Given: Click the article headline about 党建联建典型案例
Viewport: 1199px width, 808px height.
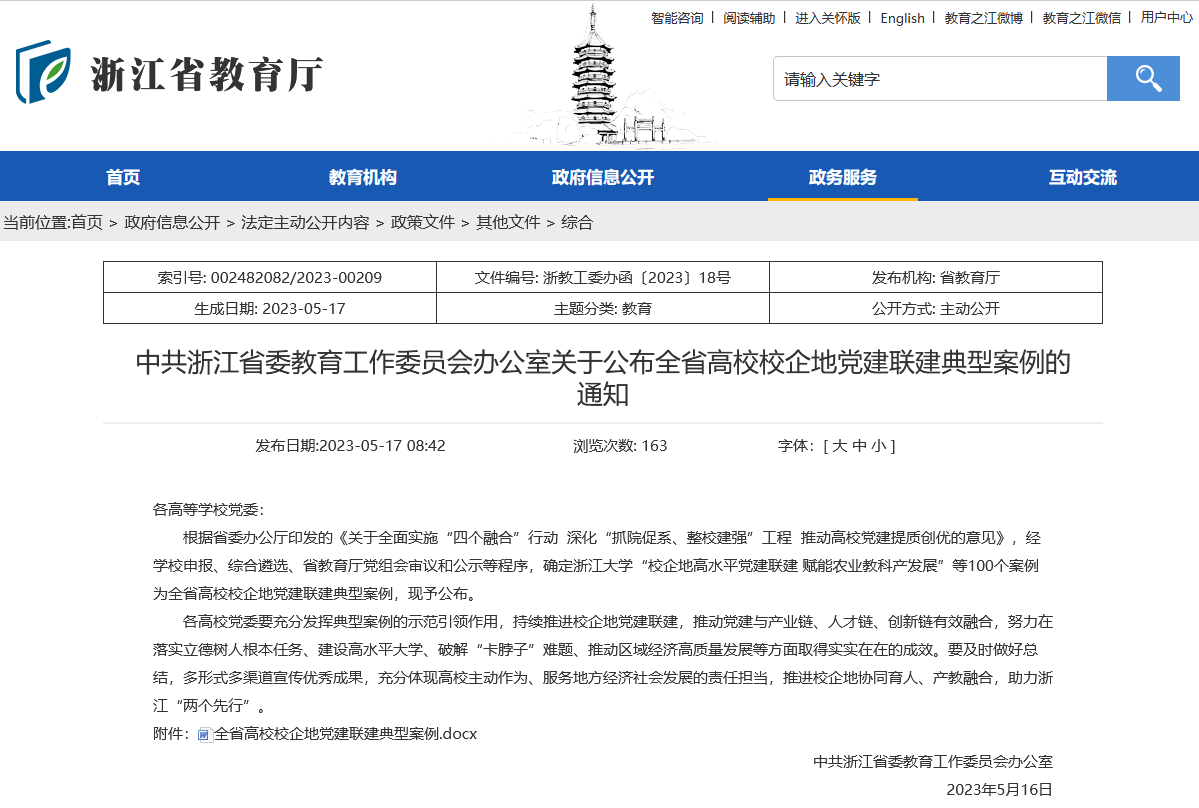Looking at the screenshot, I should click(x=603, y=378).
